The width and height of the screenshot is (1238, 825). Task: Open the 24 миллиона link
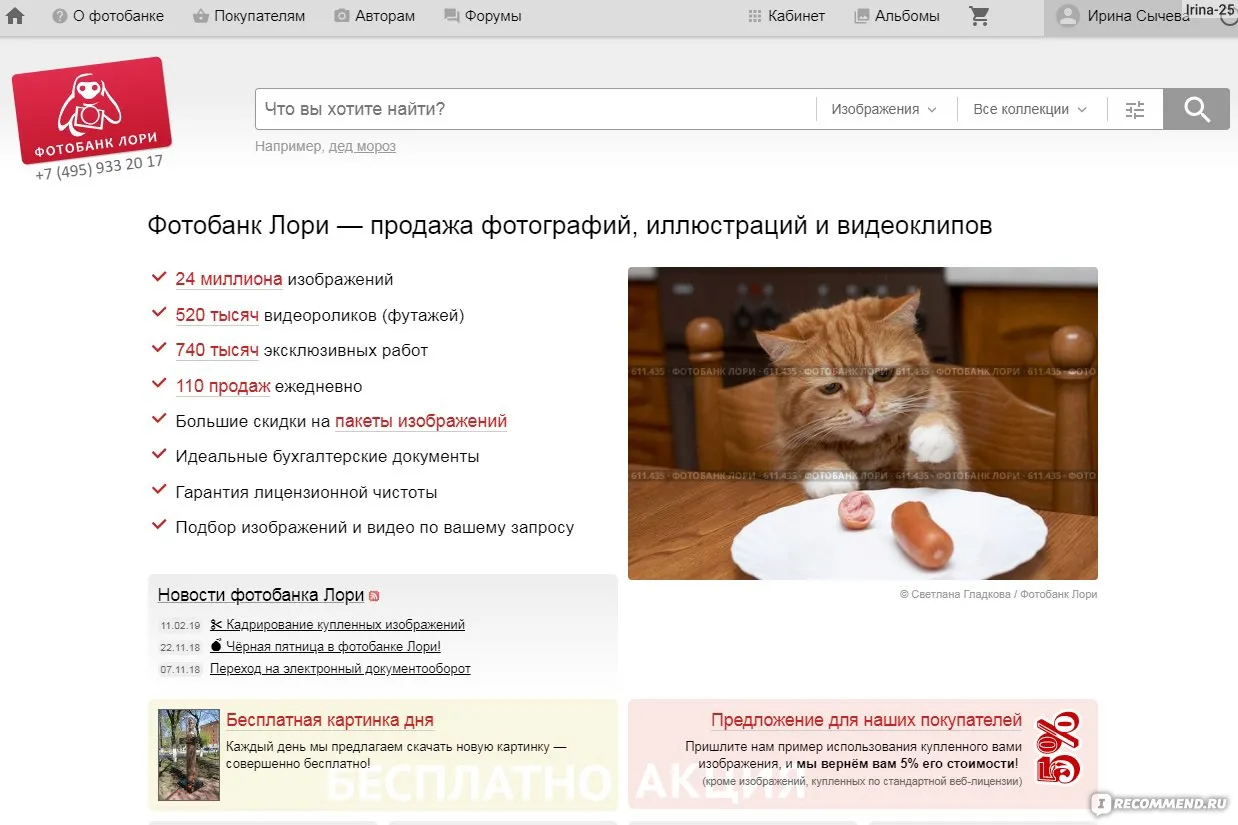pyautogui.click(x=229, y=280)
